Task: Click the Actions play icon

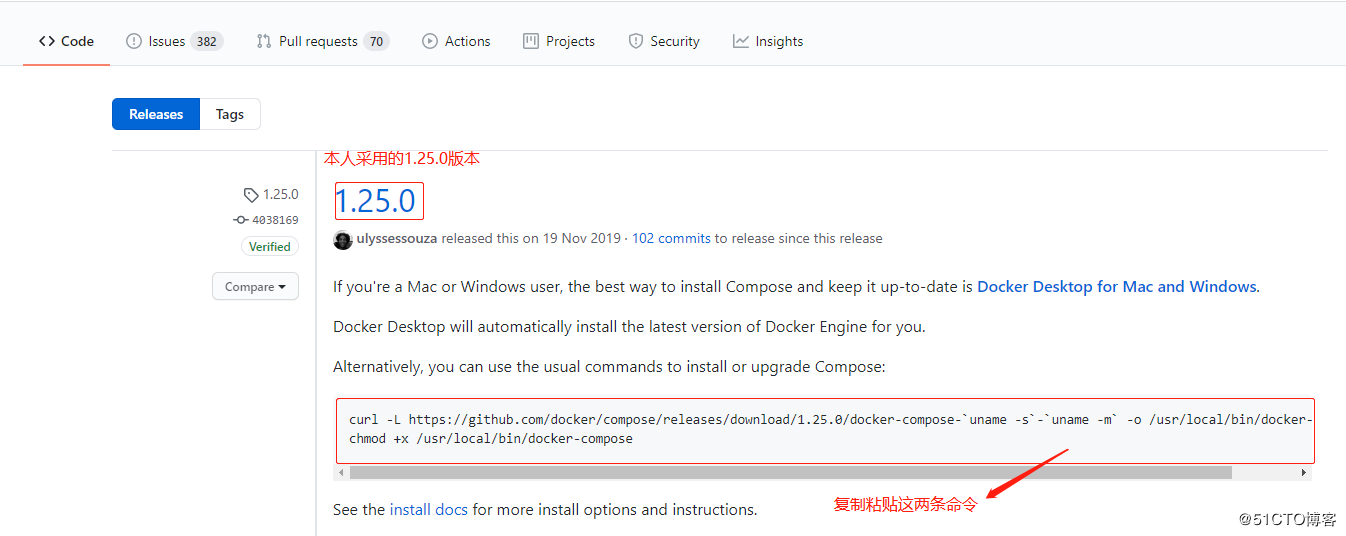Action: pyautogui.click(x=430, y=41)
